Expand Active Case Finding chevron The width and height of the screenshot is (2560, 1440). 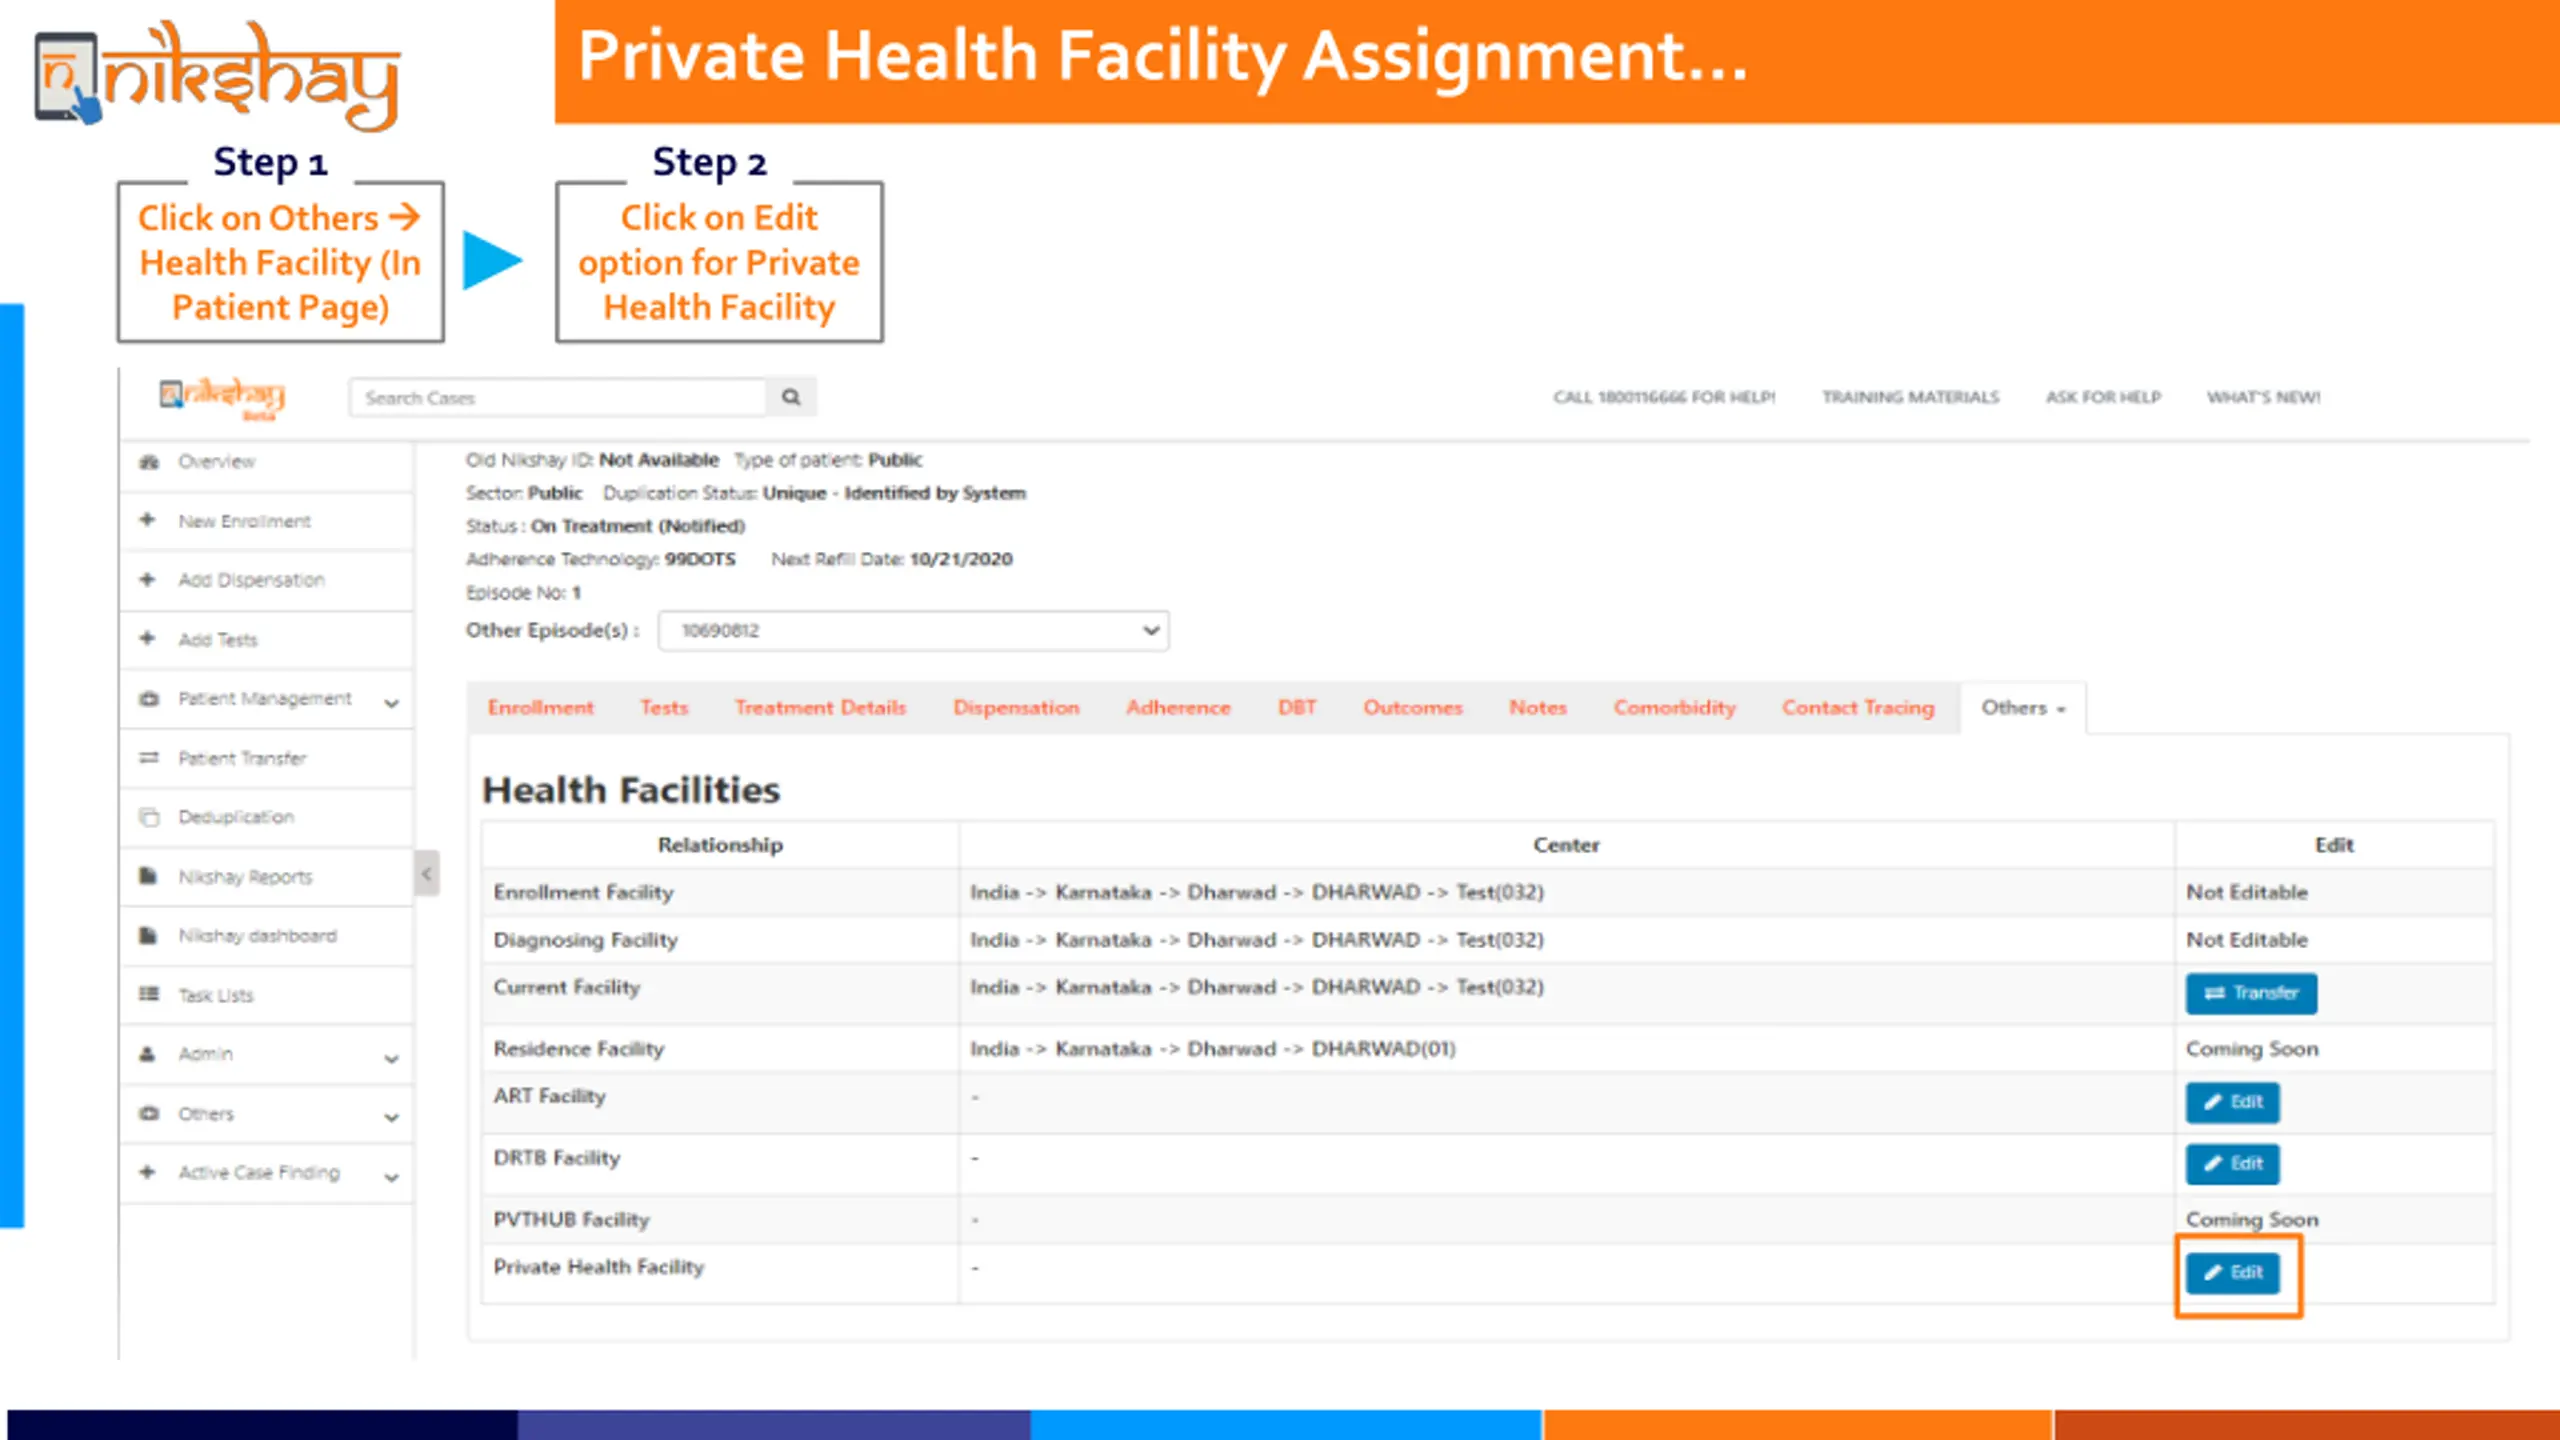tap(391, 1177)
